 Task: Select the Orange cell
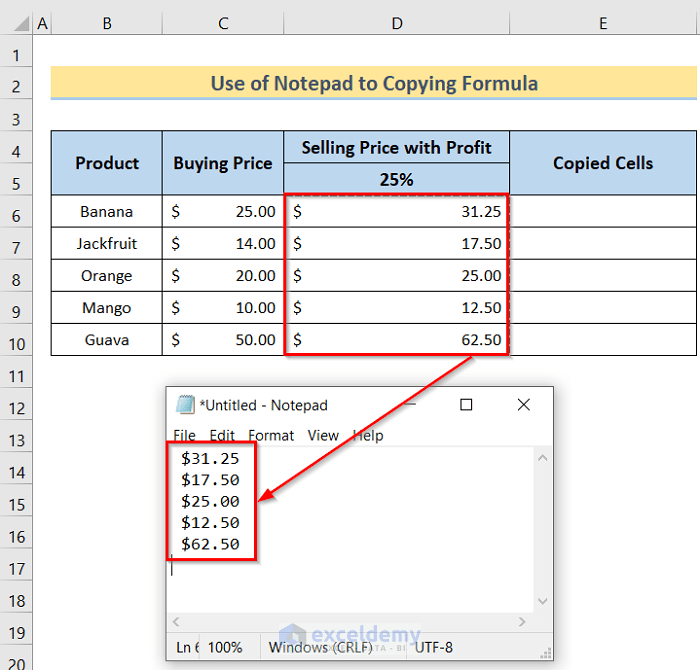[x=107, y=275]
